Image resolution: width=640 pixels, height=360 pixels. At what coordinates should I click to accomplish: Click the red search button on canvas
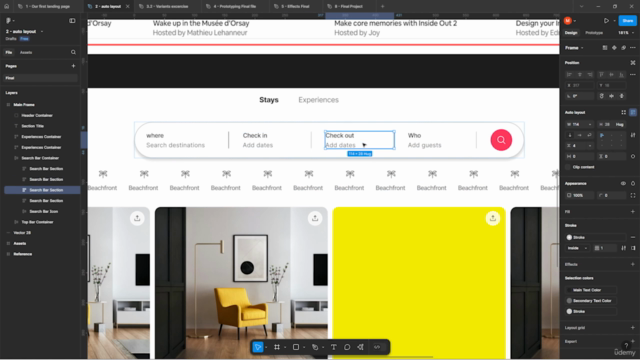tap(501, 140)
